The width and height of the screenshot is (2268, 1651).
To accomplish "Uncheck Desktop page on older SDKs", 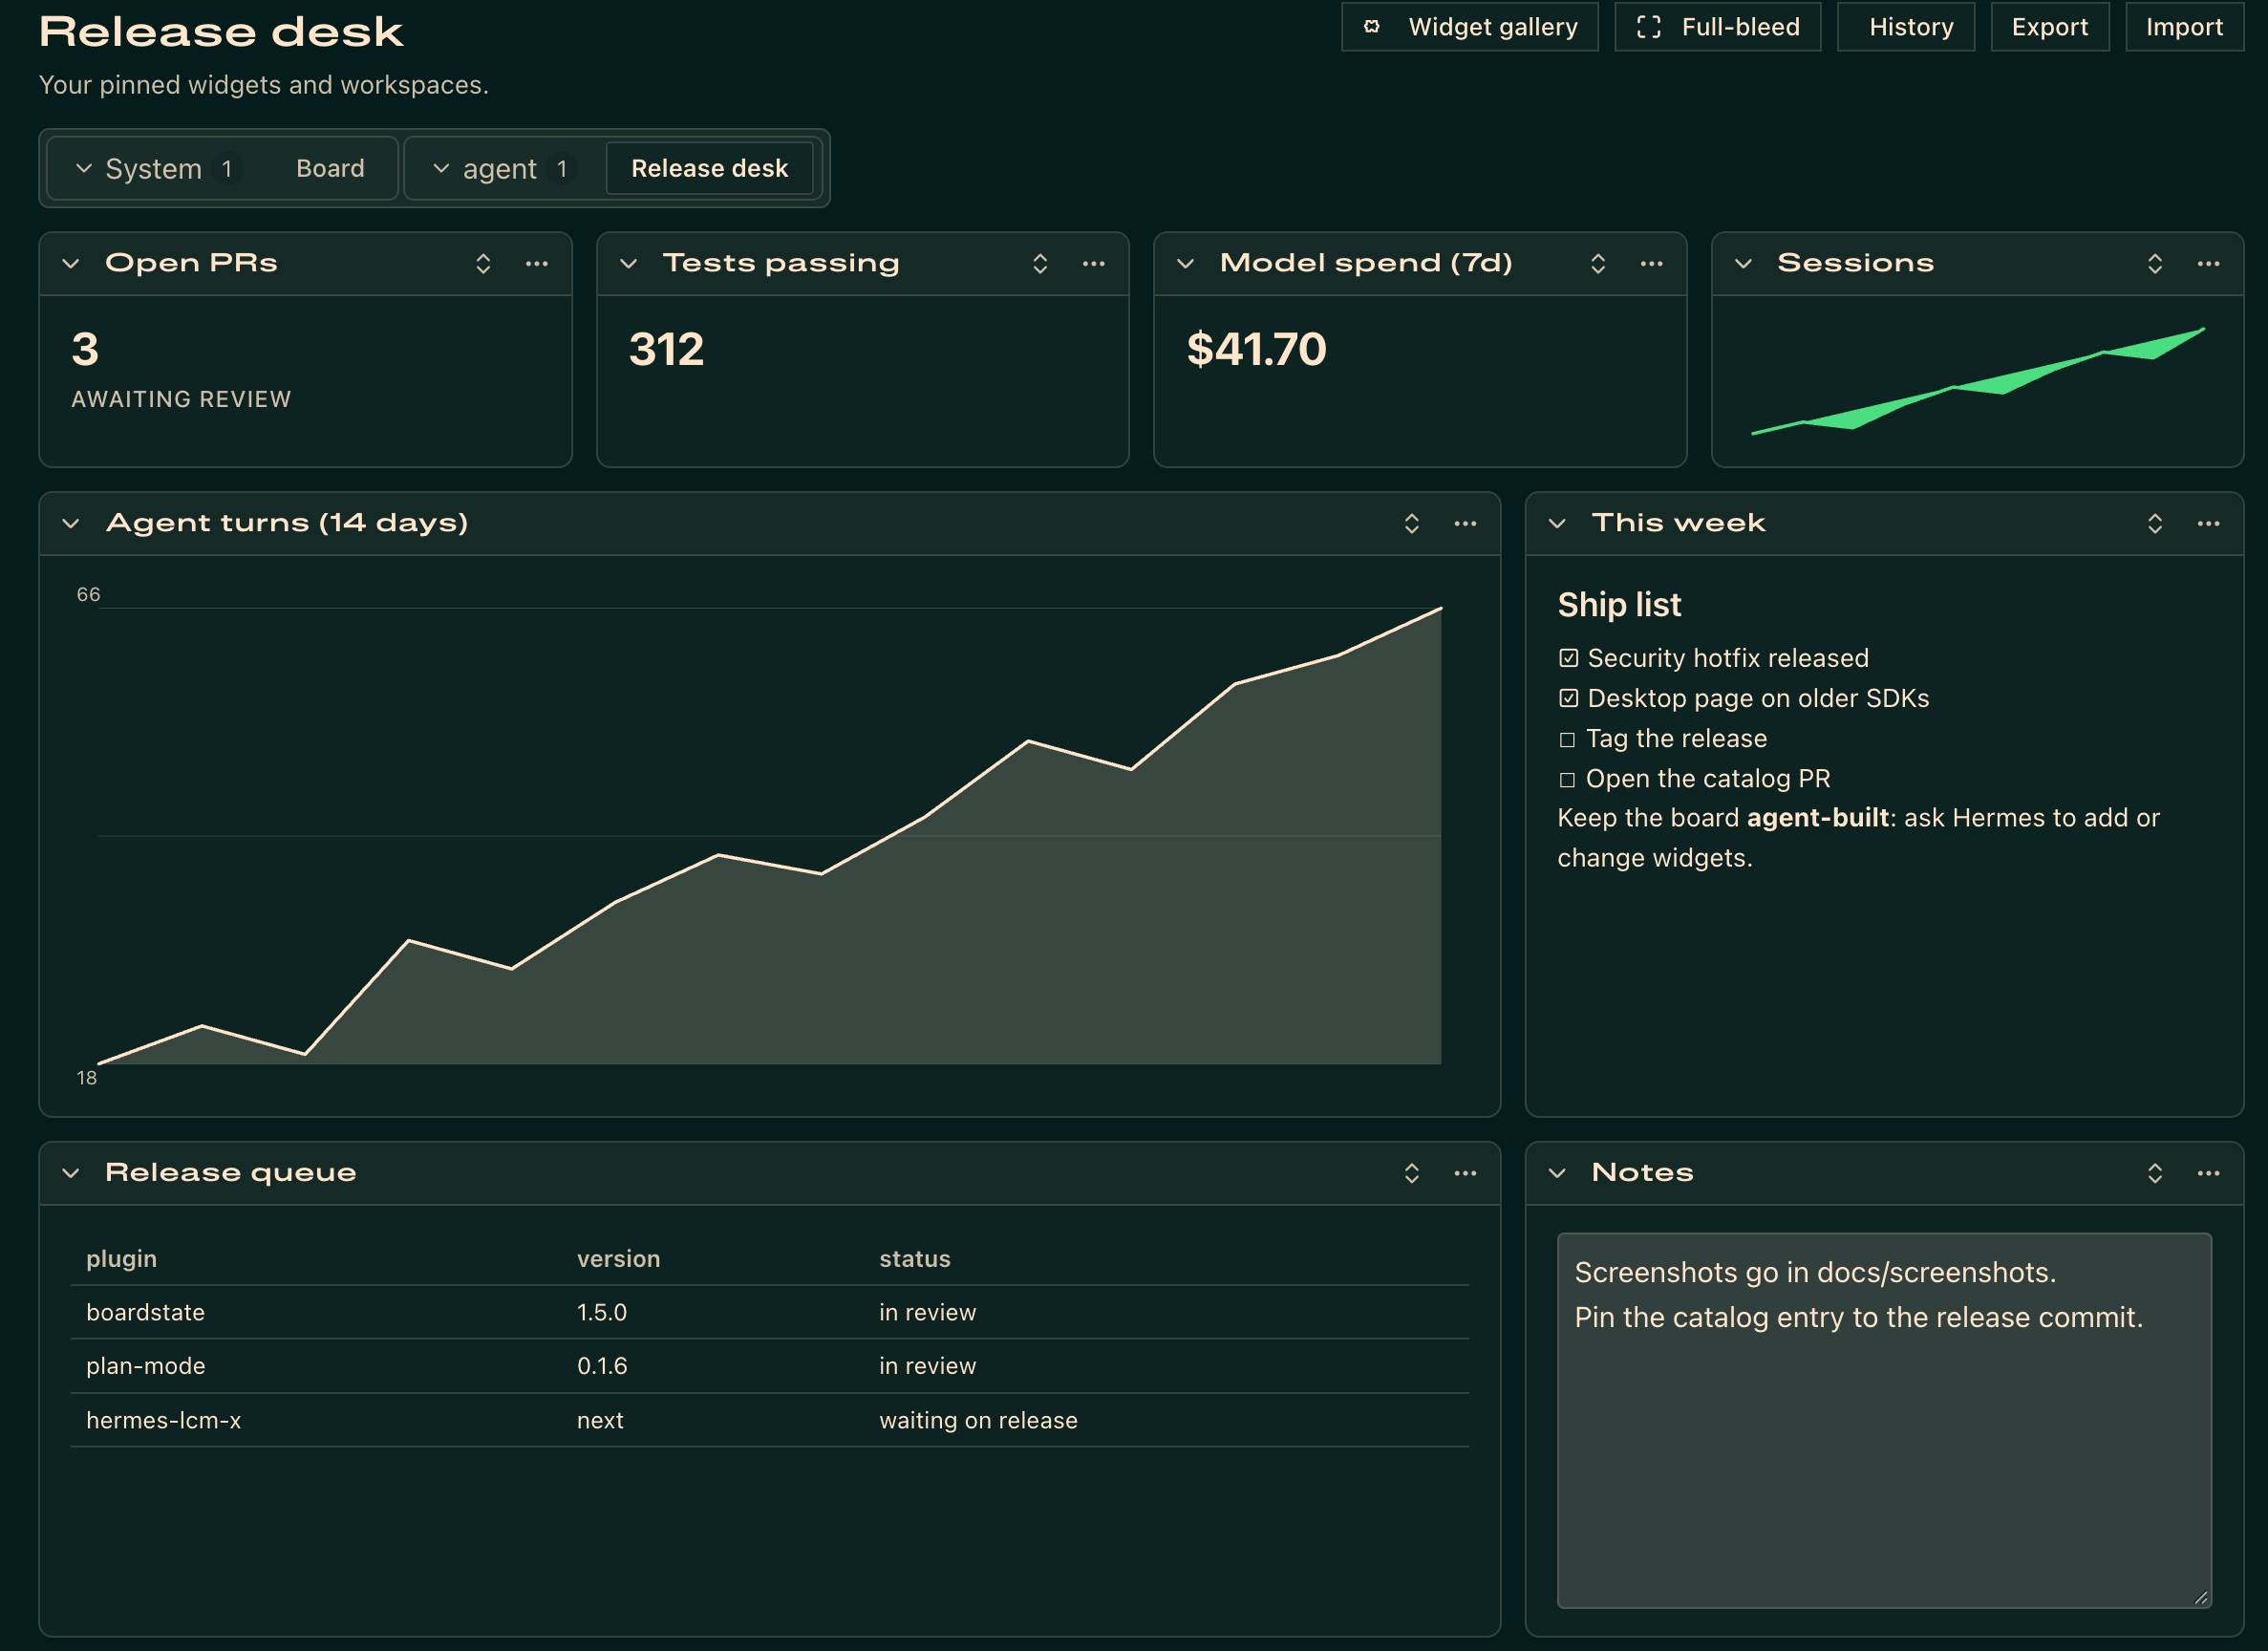I will click(1568, 699).
